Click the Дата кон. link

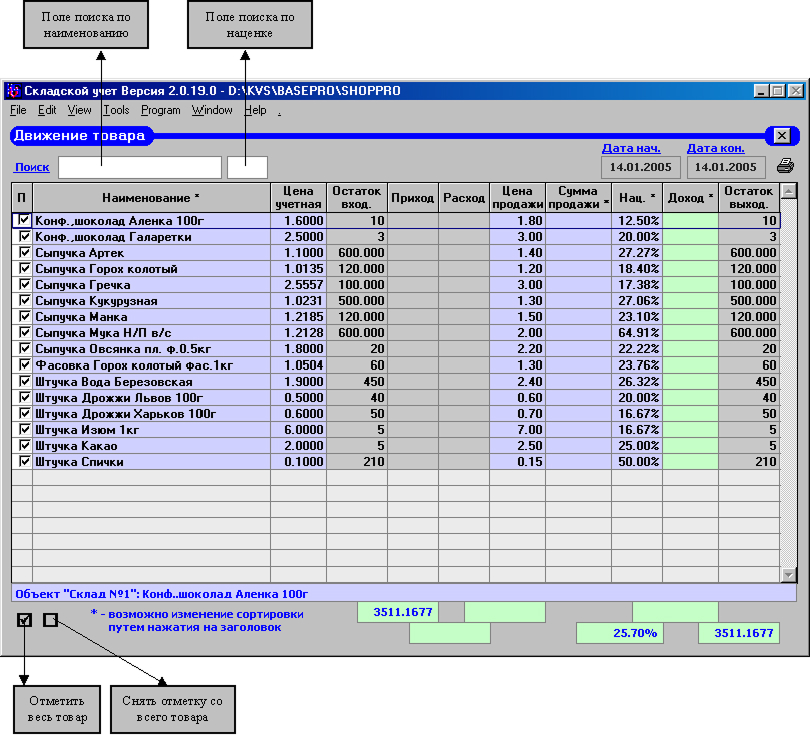pyautogui.click(x=715, y=148)
